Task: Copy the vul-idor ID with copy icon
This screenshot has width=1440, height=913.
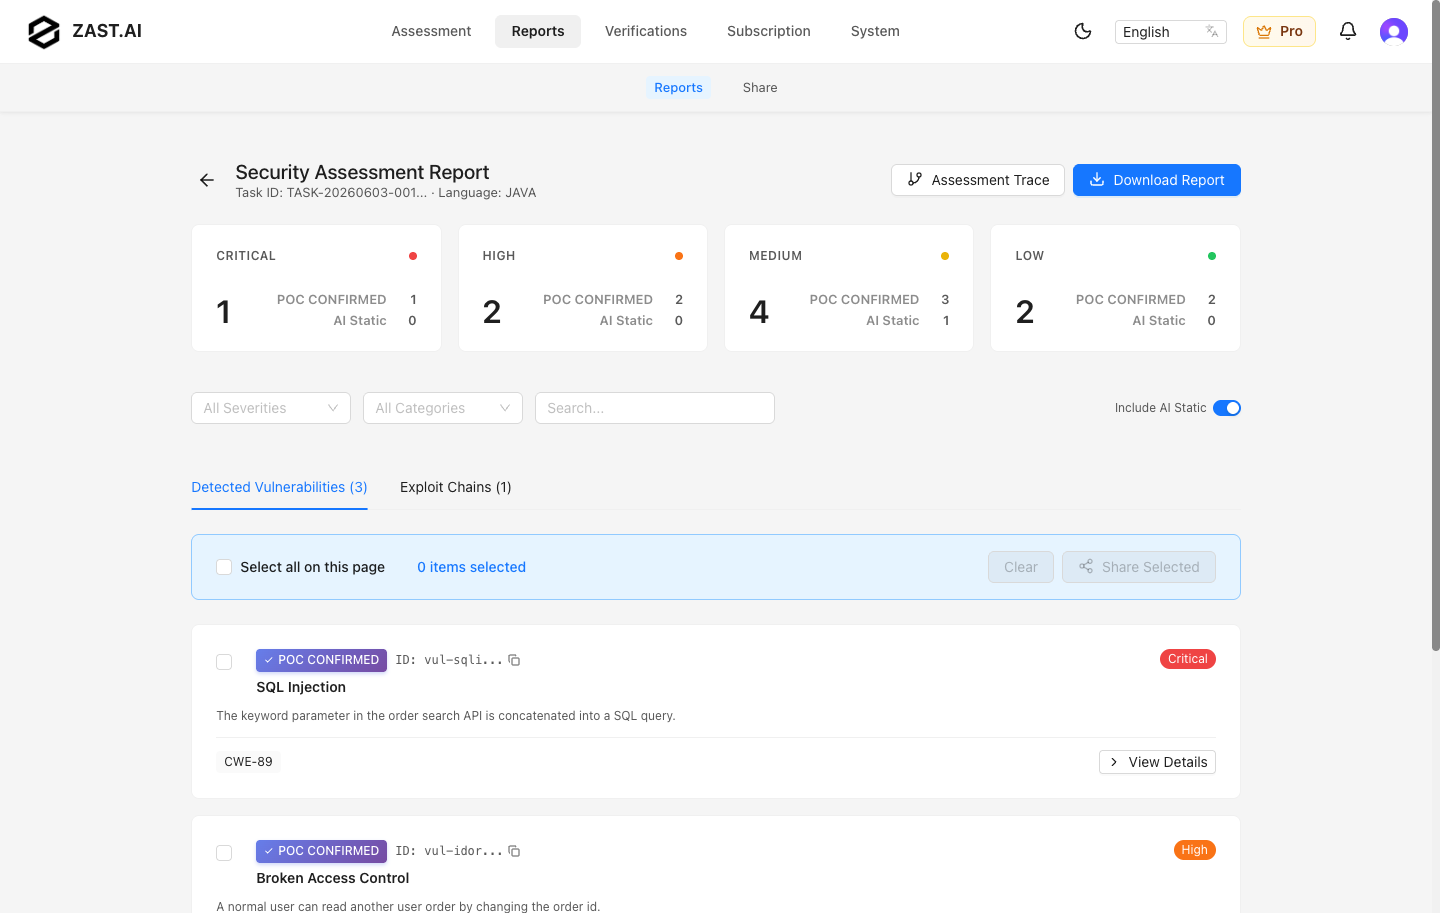Action: tap(514, 851)
